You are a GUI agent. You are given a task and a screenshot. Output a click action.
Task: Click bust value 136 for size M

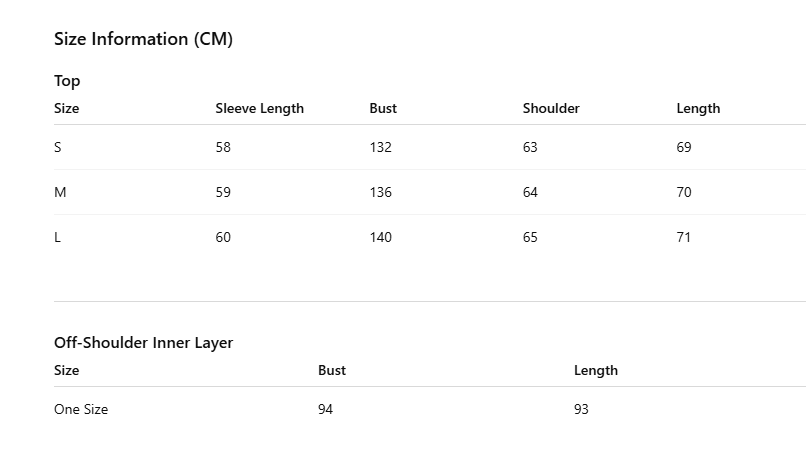point(380,192)
